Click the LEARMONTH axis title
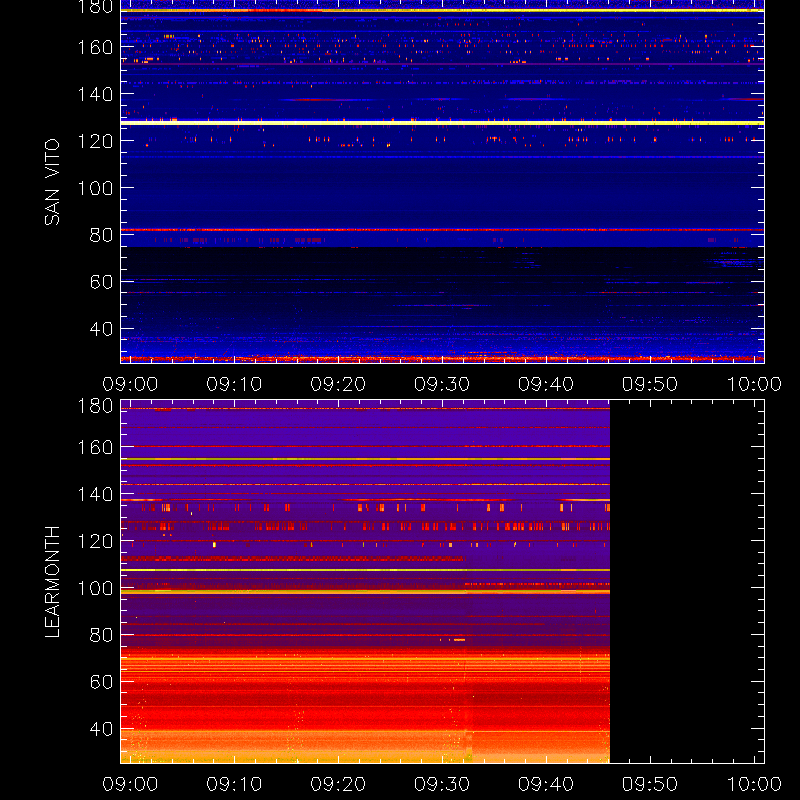The image size is (800, 800). [x=52, y=582]
